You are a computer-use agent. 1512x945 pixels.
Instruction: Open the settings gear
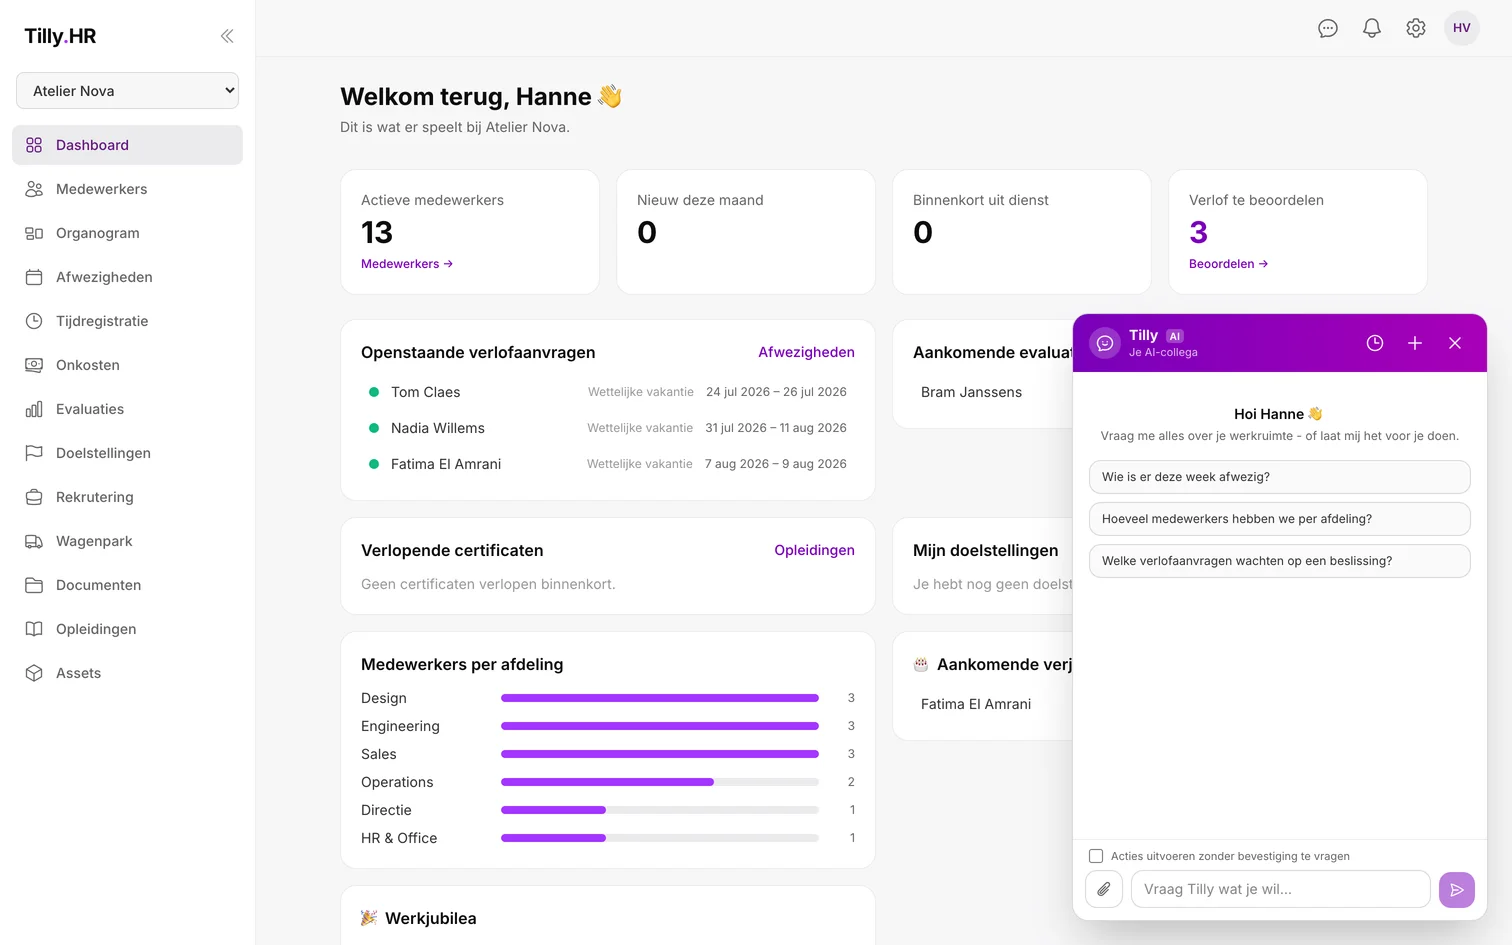pos(1416,28)
